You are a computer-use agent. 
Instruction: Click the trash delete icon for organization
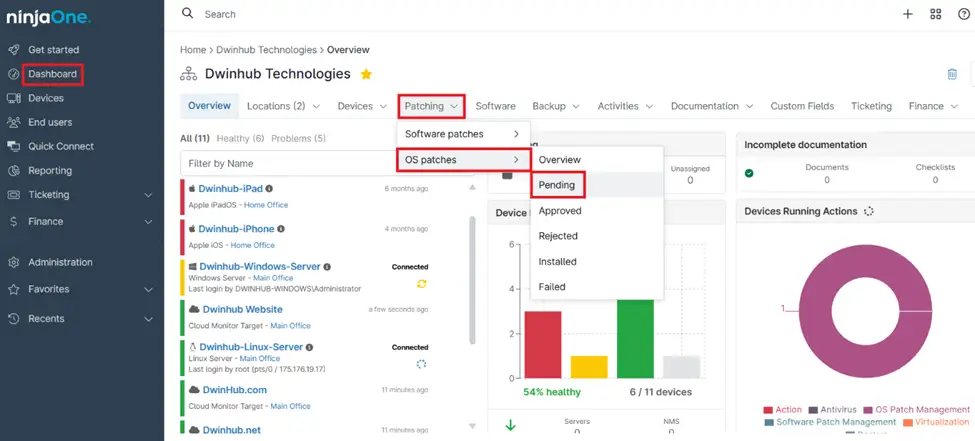(x=952, y=74)
